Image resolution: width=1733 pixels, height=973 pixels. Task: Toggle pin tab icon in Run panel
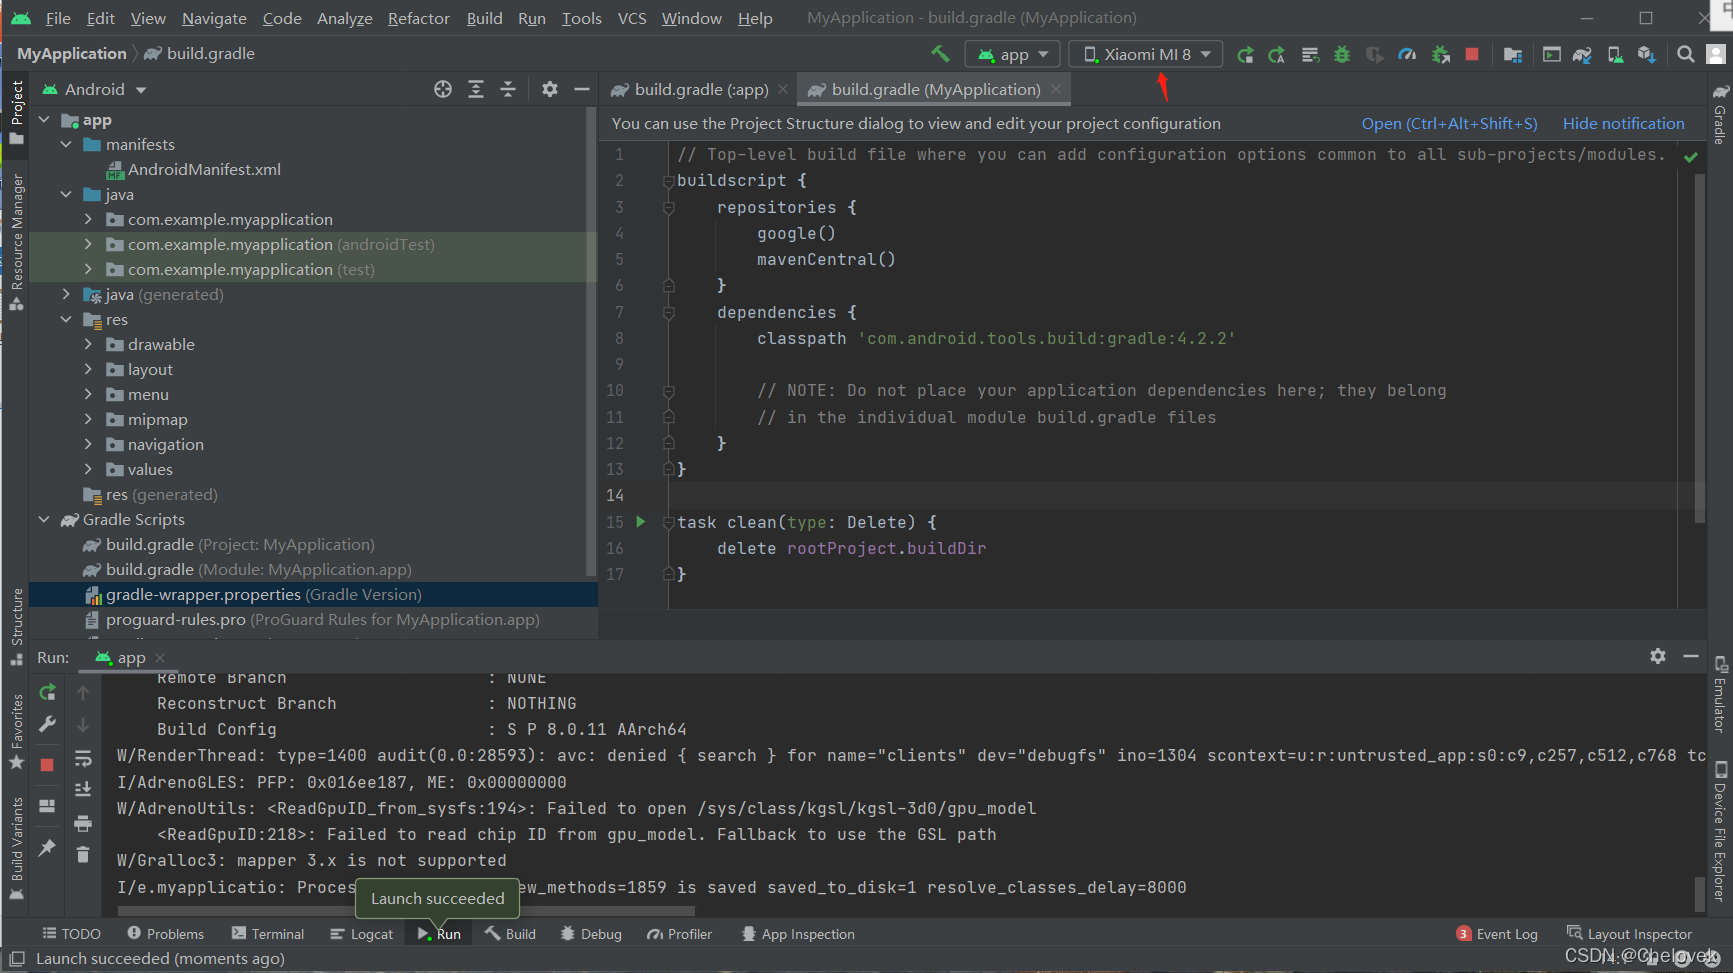coord(47,848)
